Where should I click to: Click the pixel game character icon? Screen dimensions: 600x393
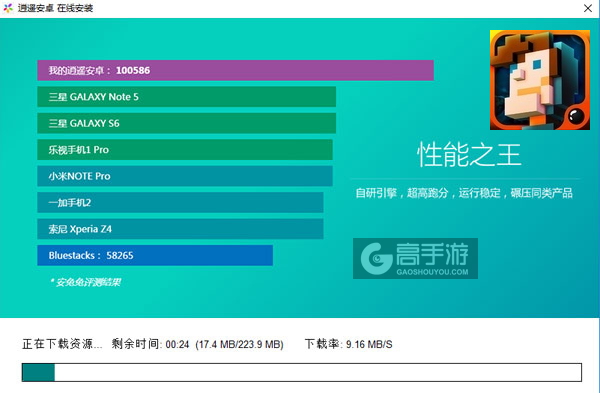click(540, 80)
